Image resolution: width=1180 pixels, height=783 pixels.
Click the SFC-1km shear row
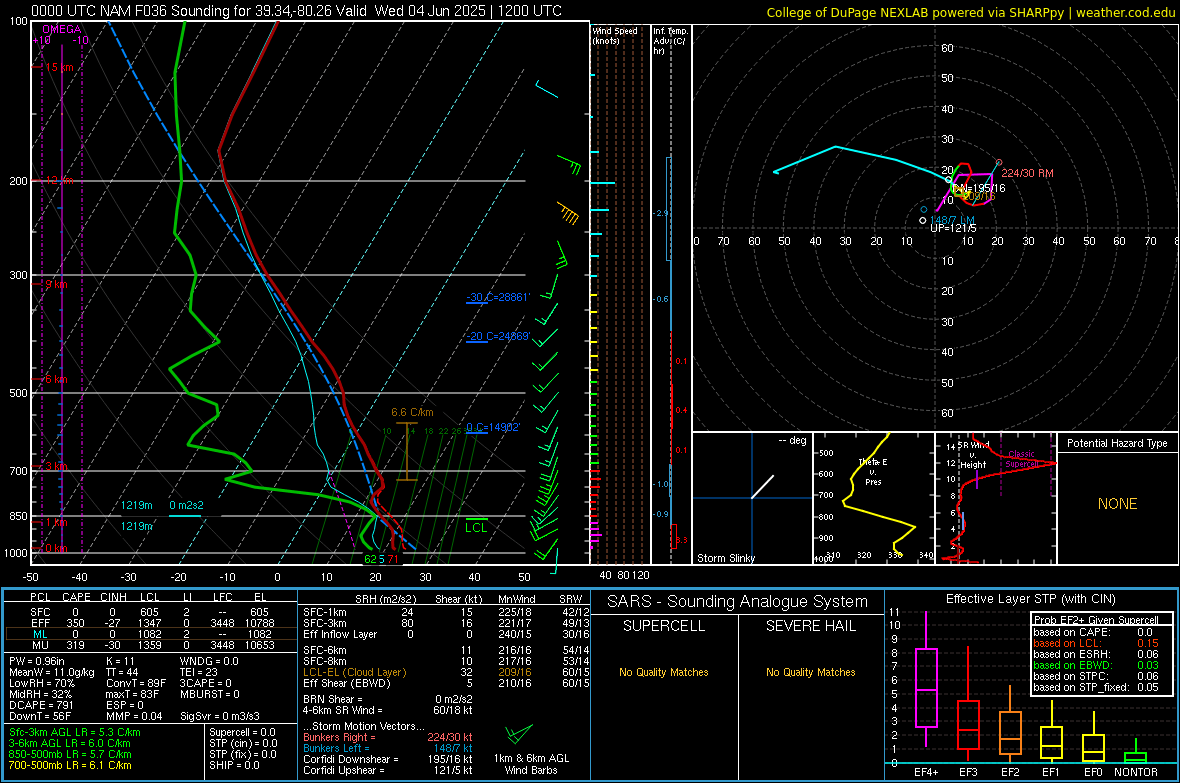coord(446,613)
